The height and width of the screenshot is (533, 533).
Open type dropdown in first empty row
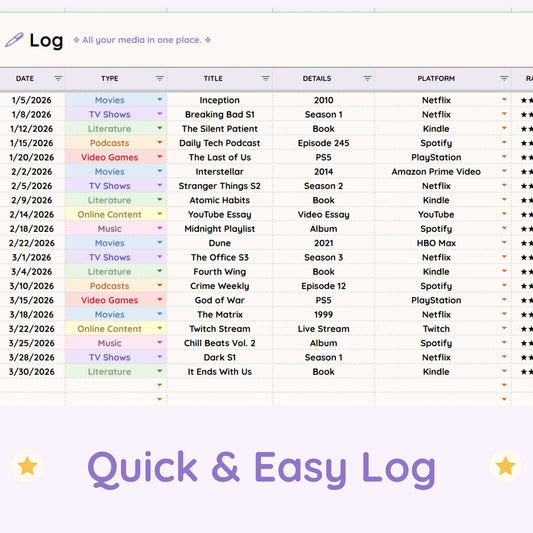coord(160,385)
